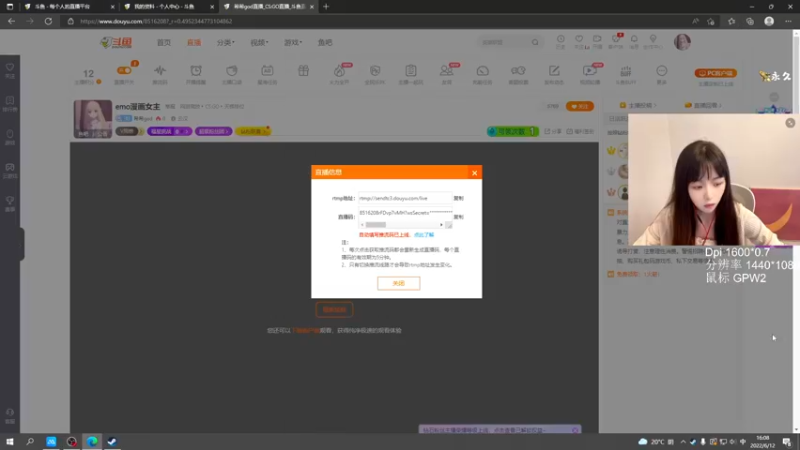Open the video playback icon with NEW badge
Viewport: 800px width, 450px height.
[x=590, y=73]
